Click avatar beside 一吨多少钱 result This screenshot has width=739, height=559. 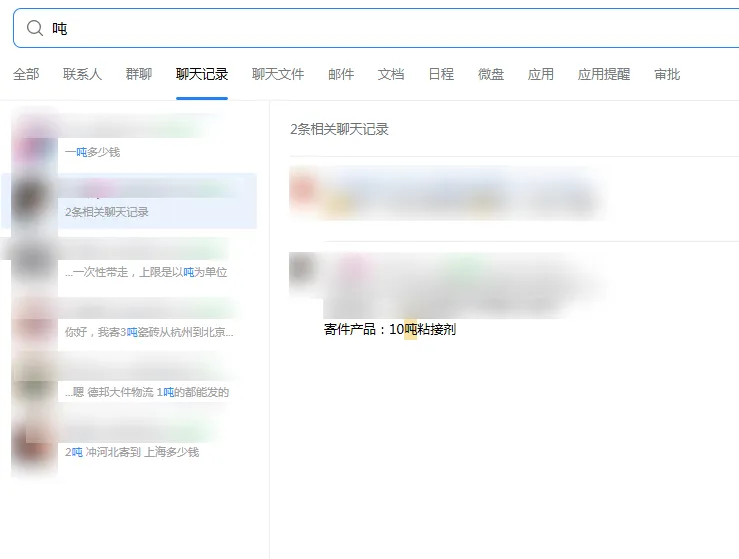(34, 144)
